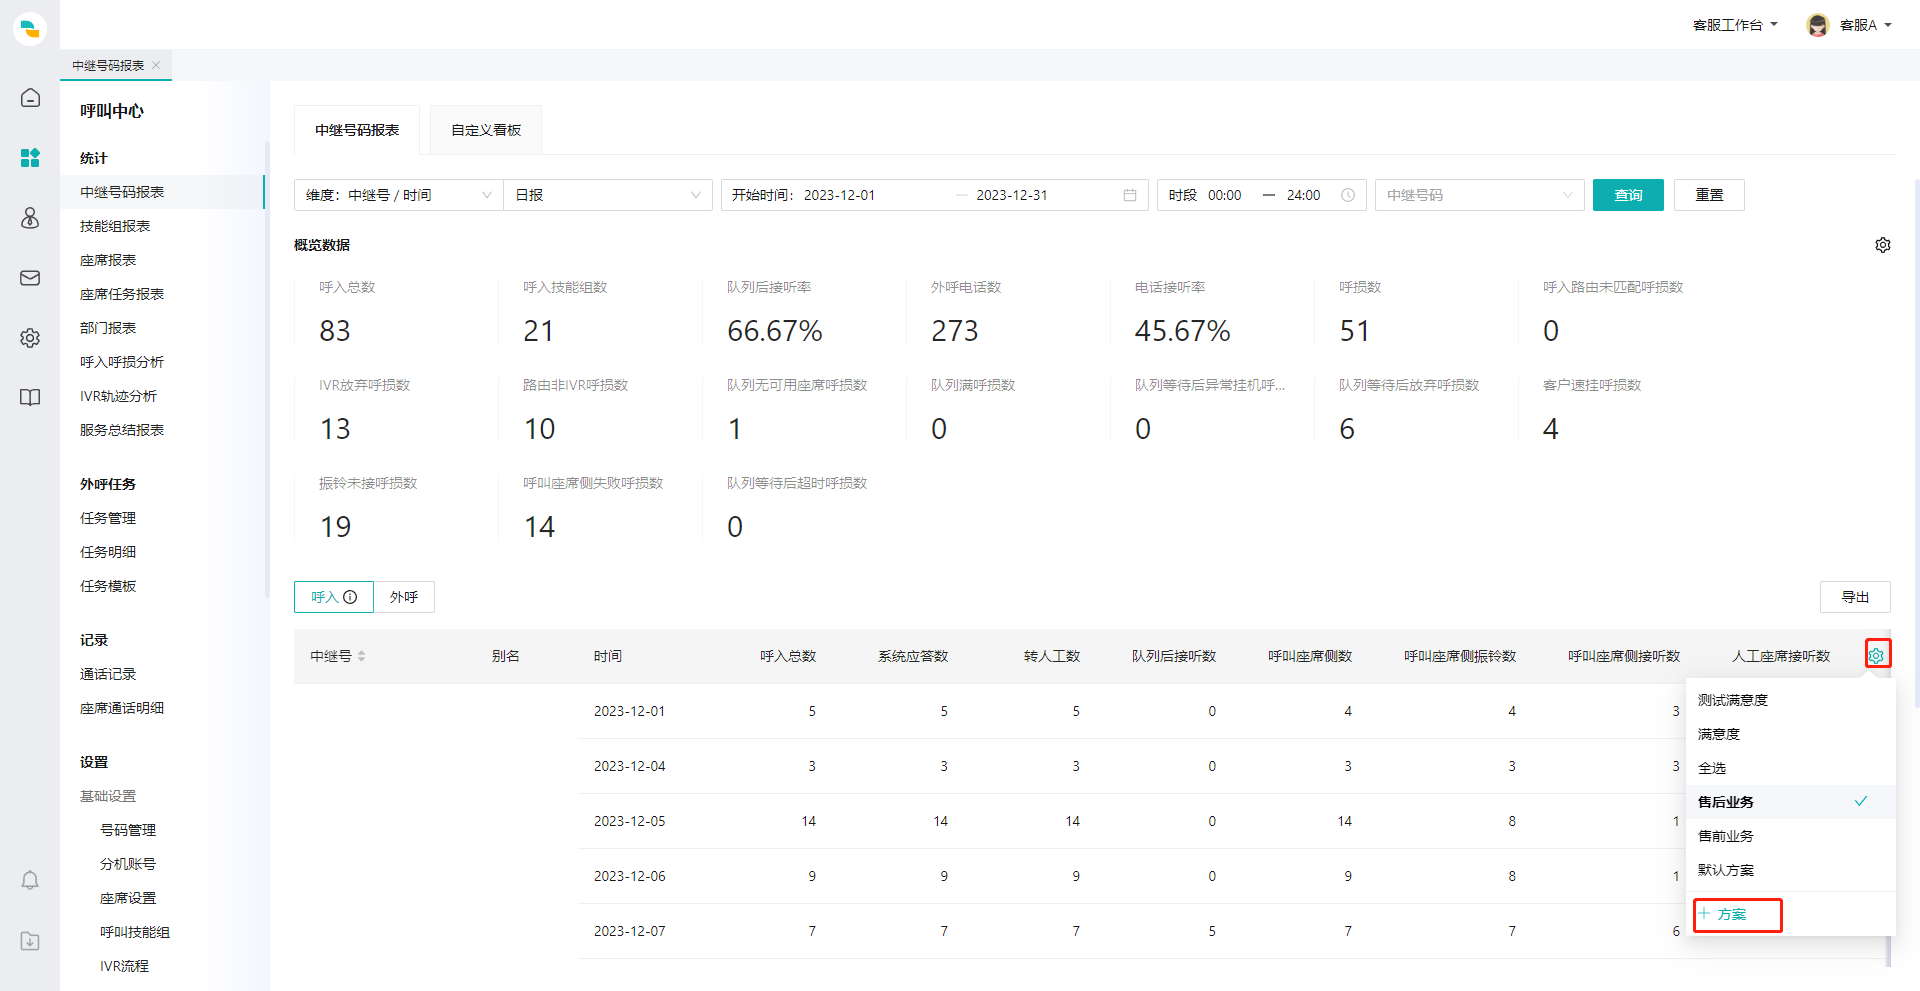
Task: Open IVR流程 in sidebar
Action: tap(124, 966)
